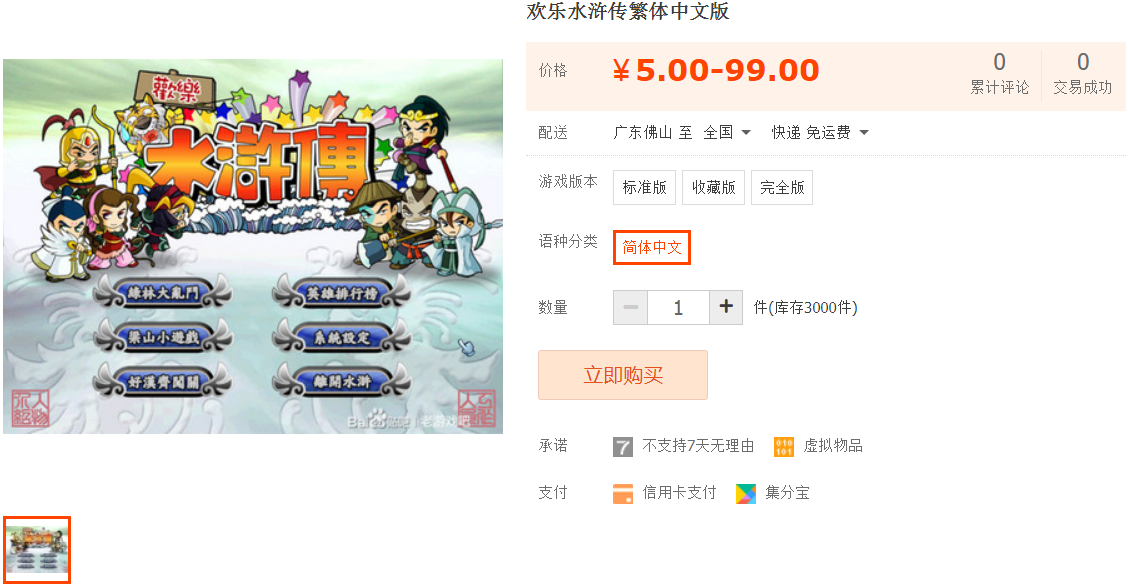The height and width of the screenshot is (586, 1128).
Task: Expand the 全国 destination dropdown
Action: tap(727, 132)
